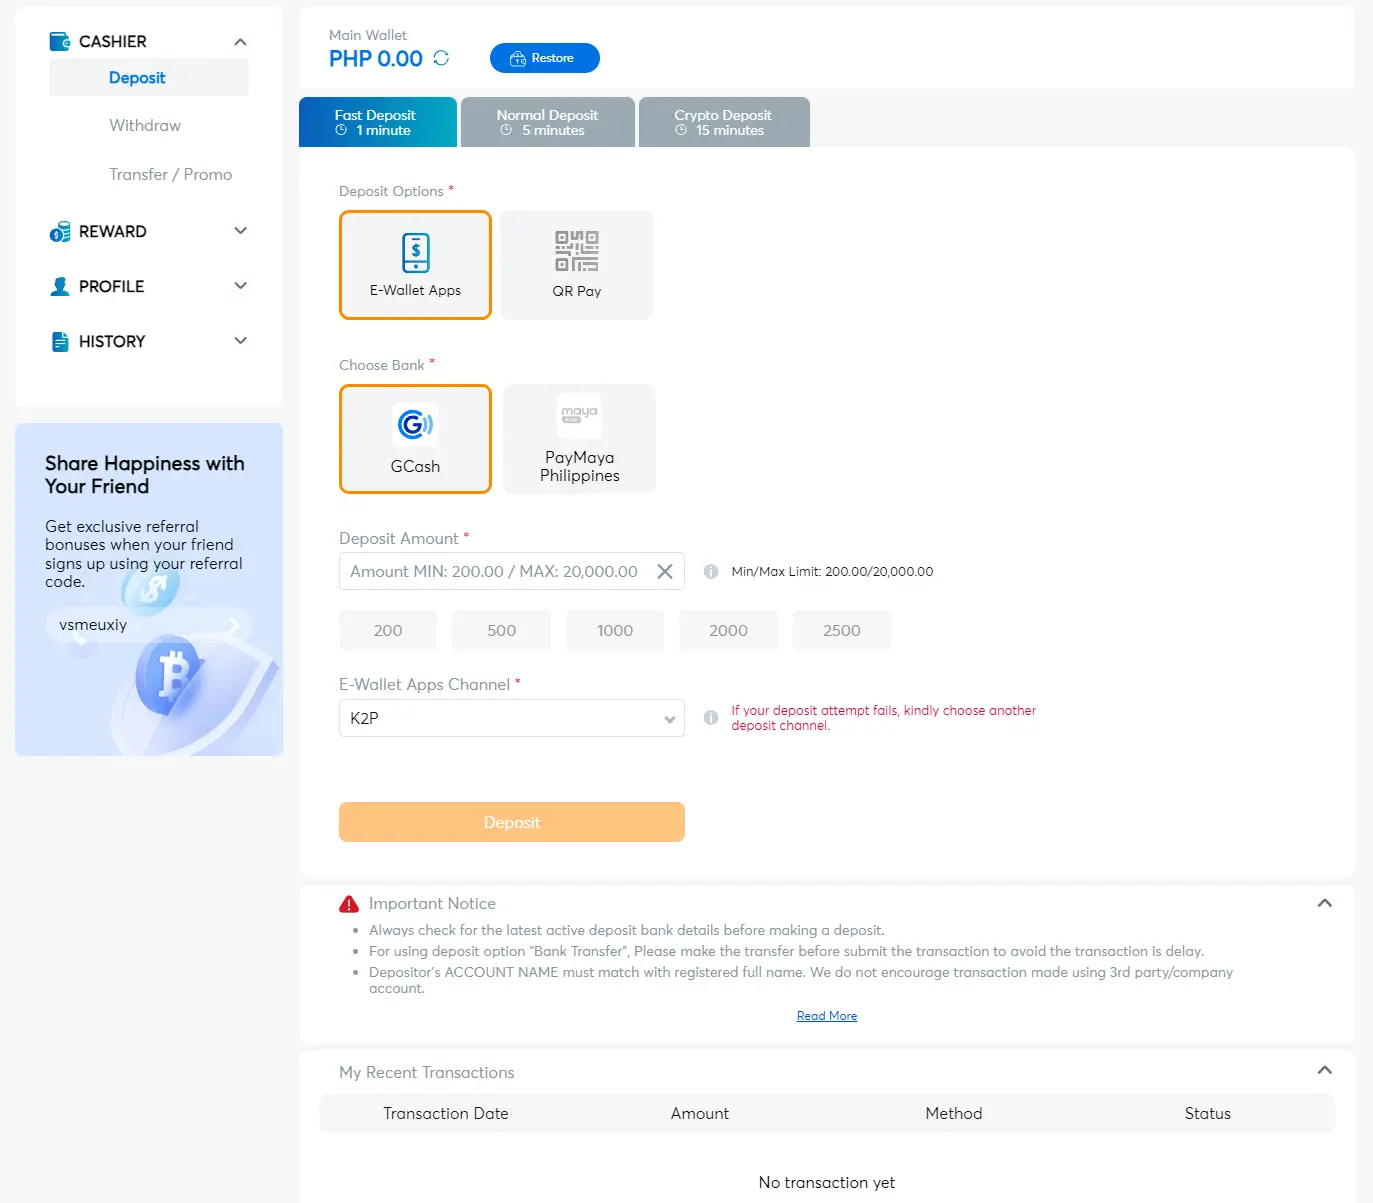Click the Restore wallet icon button
This screenshot has width=1373, height=1203.
pos(518,58)
